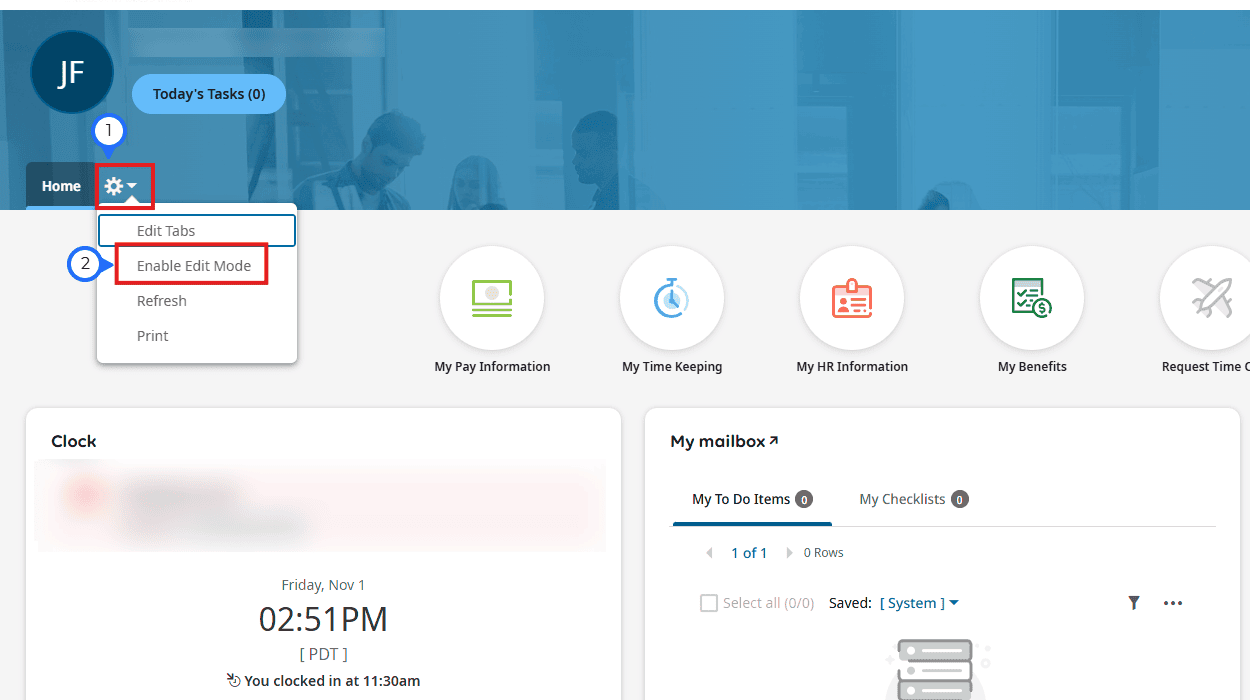Open My Time Keeping stopwatch icon

(x=672, y=298)
